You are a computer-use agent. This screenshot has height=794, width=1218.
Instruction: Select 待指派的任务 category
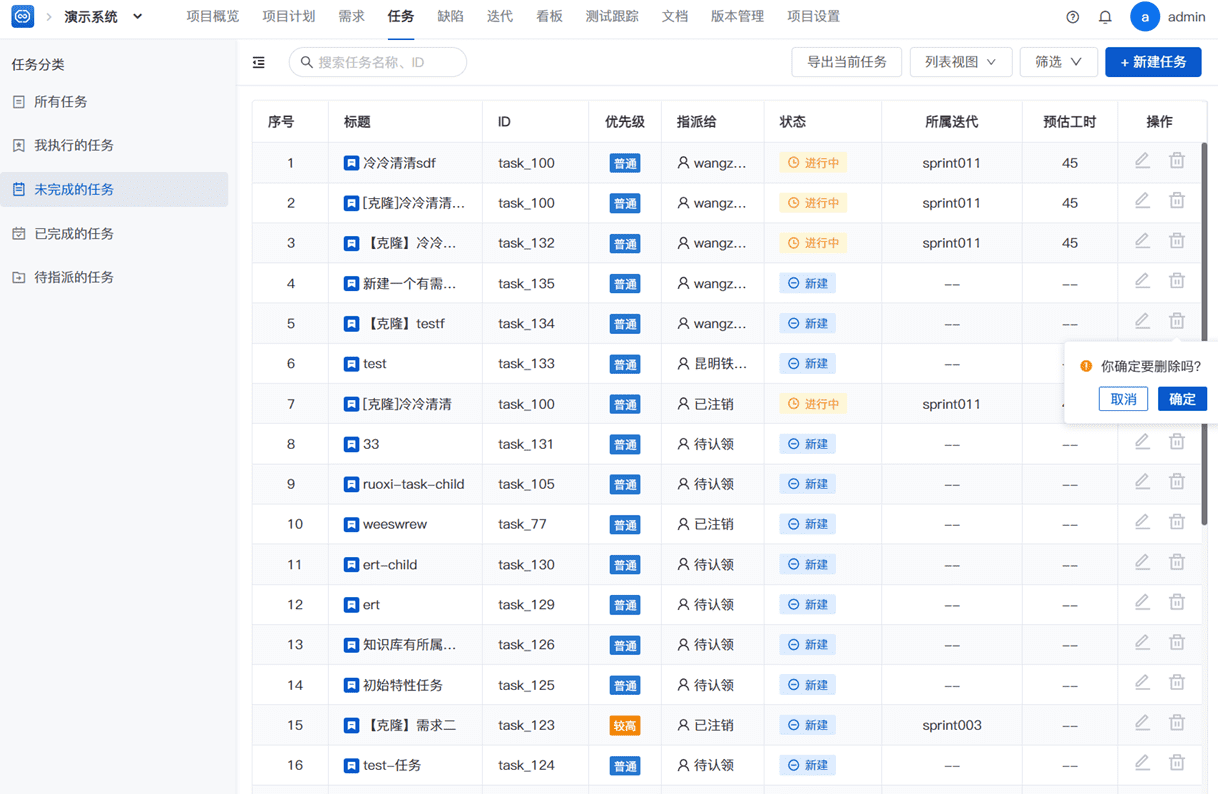[114, 277]
